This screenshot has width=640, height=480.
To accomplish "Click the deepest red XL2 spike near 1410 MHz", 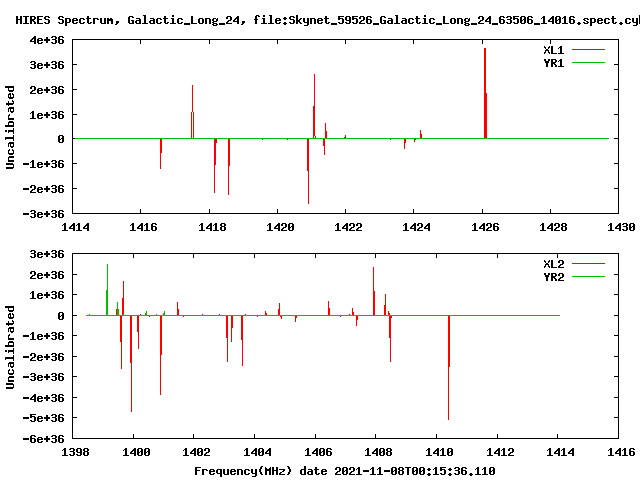I will (x=449, y=367).
